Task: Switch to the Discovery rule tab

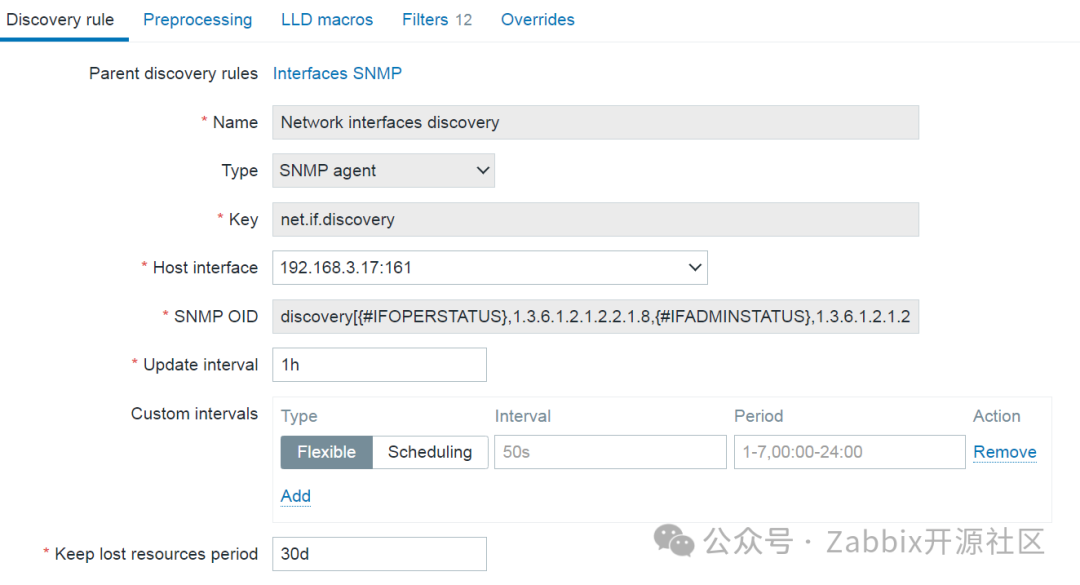Action: pyautogui.click(x=60, y=20)
